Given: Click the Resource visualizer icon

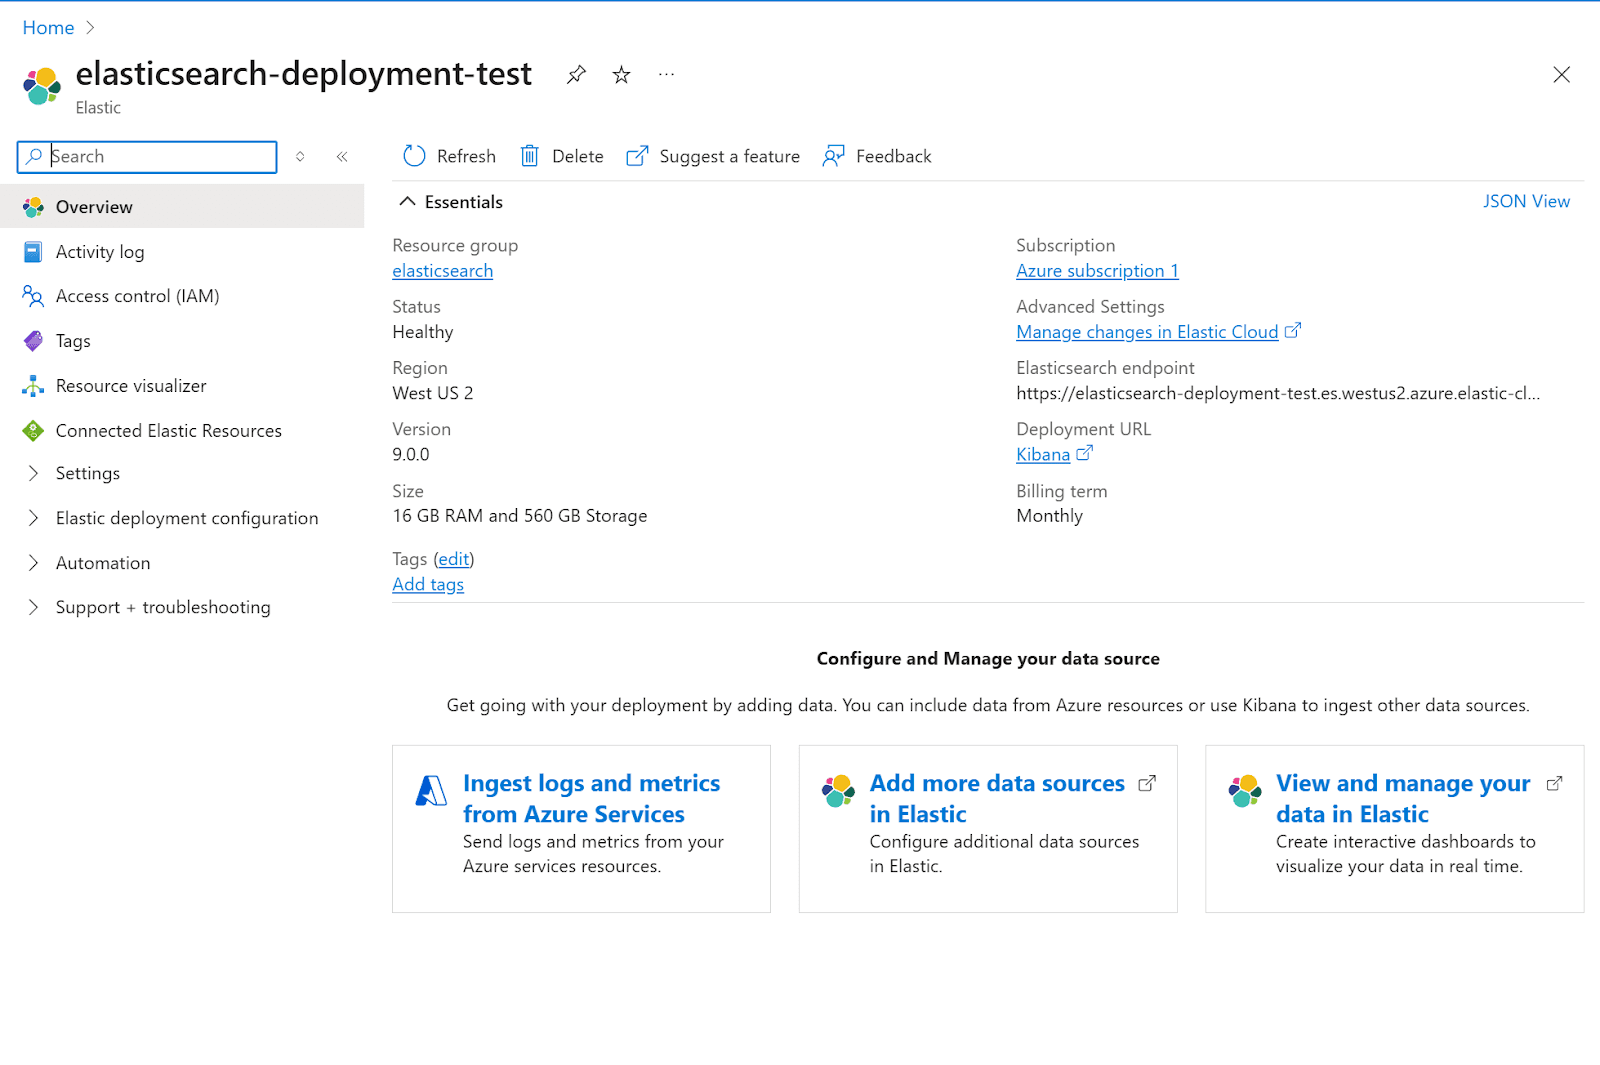Looking at the screenshot, I should click(32, 385).
